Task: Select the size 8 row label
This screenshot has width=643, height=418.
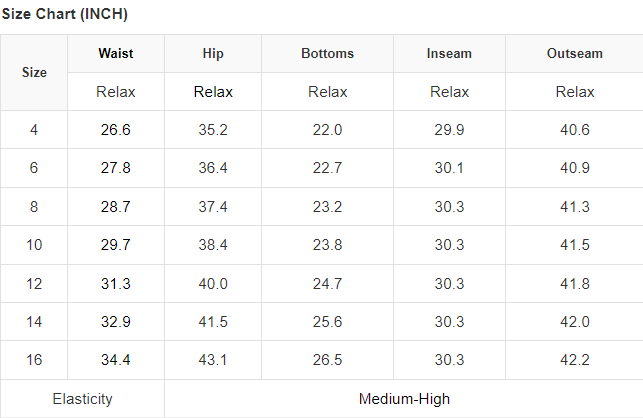Action: (34, 206)
